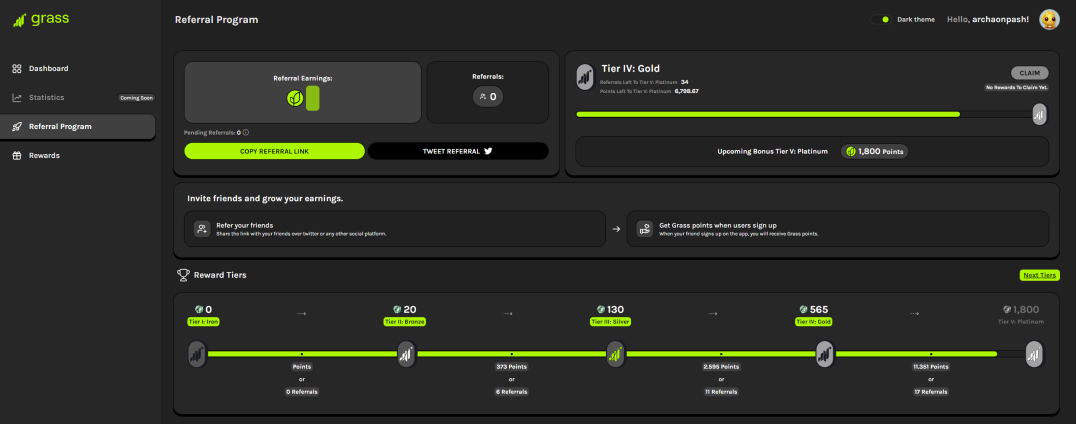1076x424 pixels.
Task: Click the Tier II Bronze badge on timeline
Action: tap(406, 354)
